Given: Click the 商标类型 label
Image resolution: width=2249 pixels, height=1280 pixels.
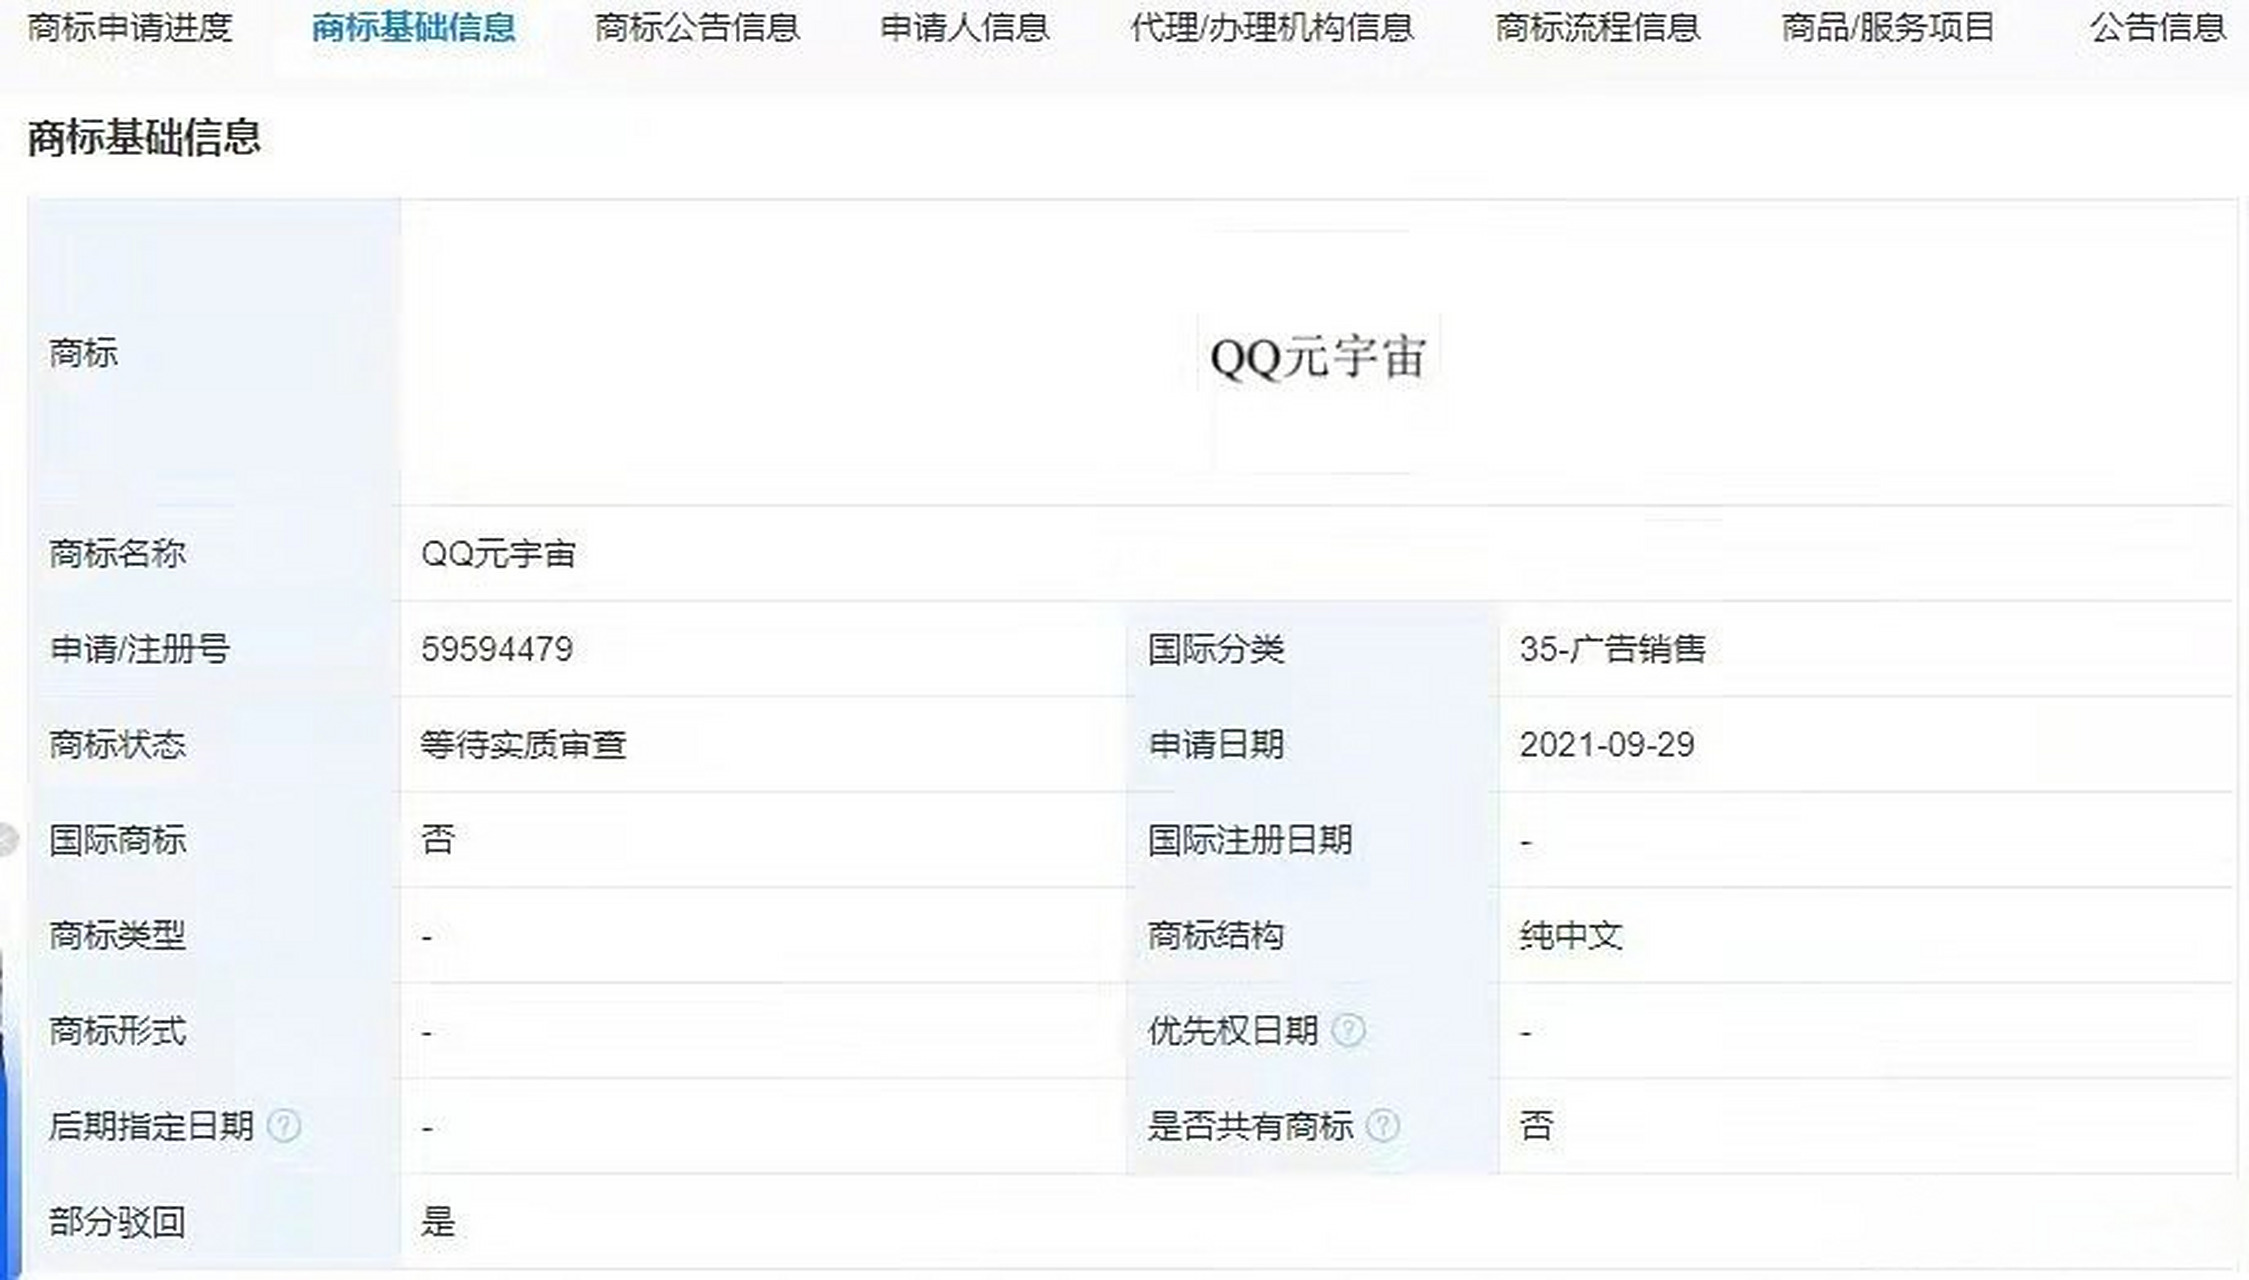Looking at the screenshot, I should pyautogui.click(x=117, y=936).
